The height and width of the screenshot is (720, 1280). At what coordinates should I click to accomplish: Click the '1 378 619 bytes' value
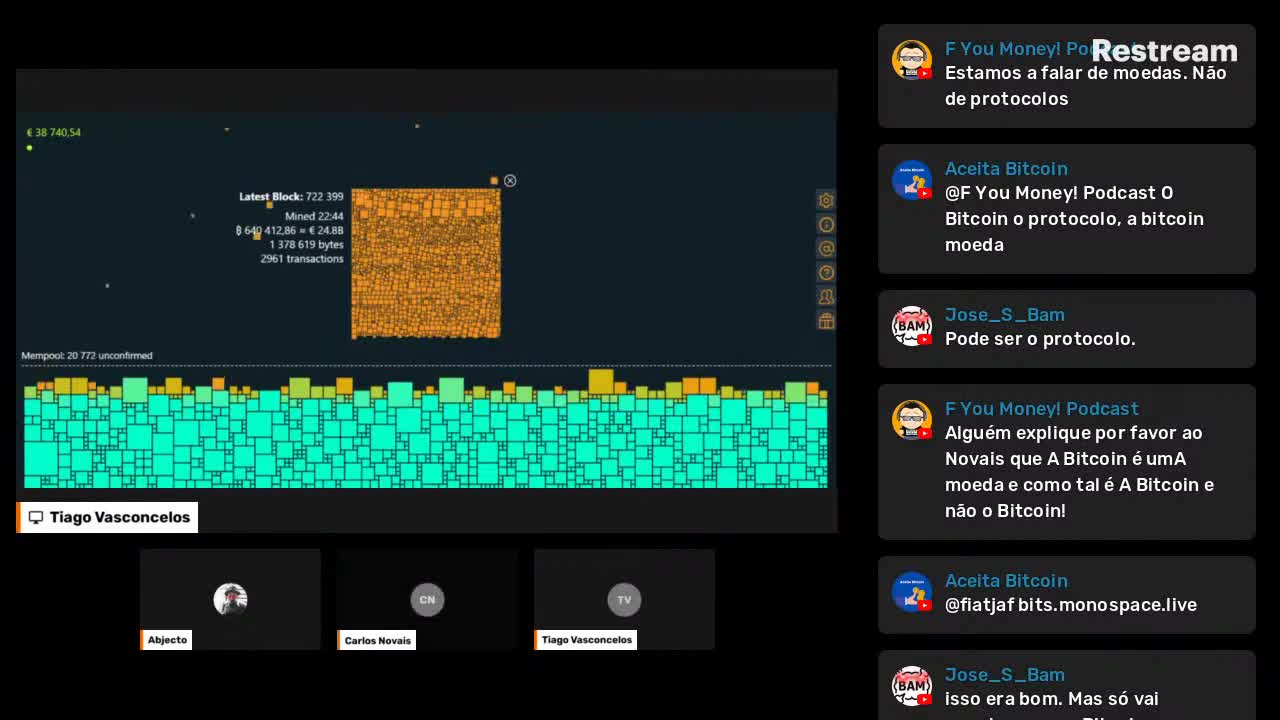(306, 244)
